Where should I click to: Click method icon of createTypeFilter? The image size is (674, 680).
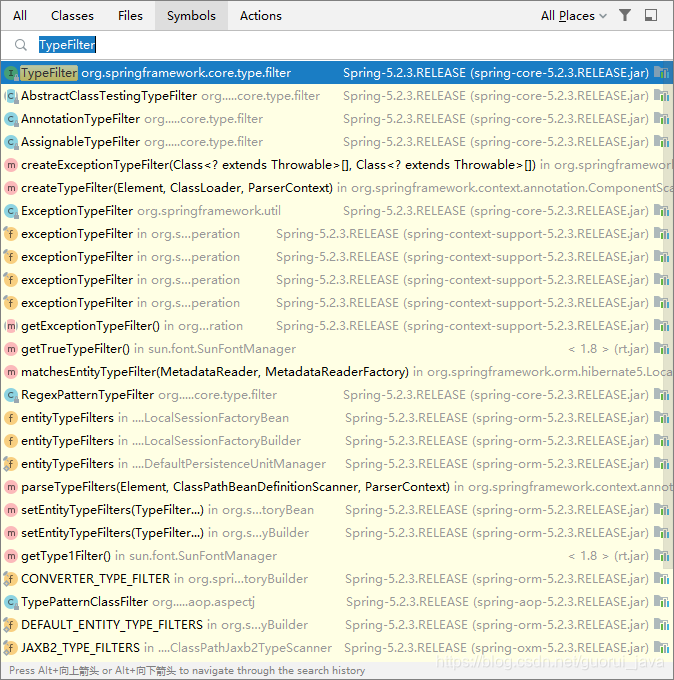point(11,188)
